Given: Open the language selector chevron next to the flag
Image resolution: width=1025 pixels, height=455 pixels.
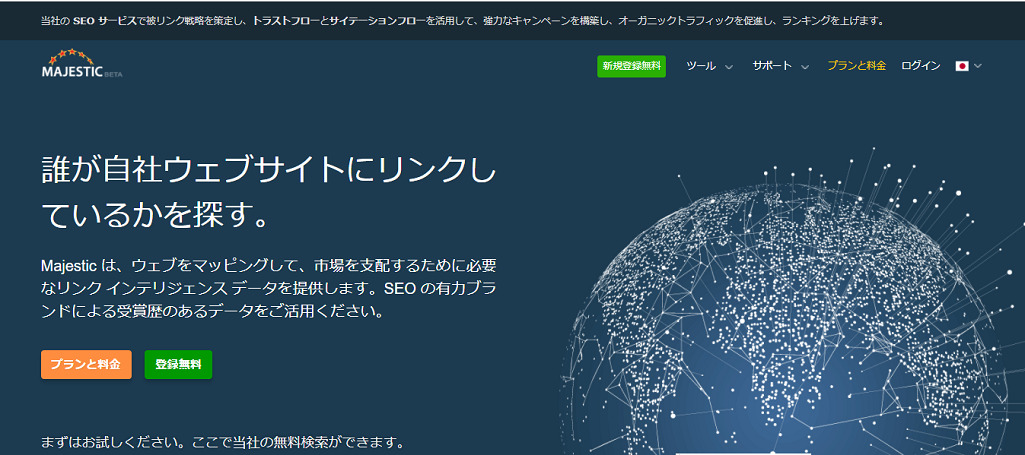Looking at the screenshot, I should click(x=978, y=67).
